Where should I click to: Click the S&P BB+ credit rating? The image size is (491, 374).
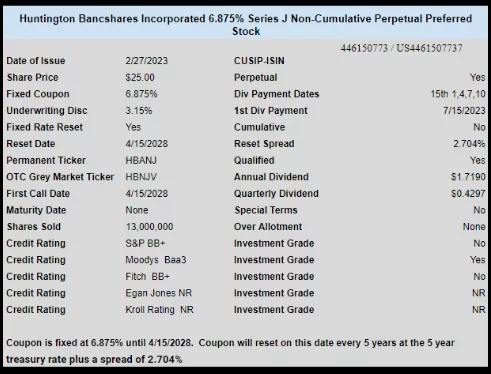click(x=145, y=243)
